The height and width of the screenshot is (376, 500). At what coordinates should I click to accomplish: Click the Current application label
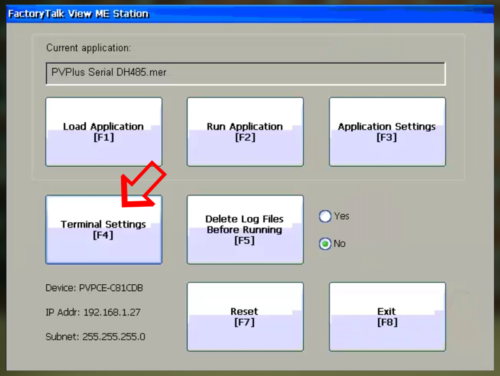88,48
